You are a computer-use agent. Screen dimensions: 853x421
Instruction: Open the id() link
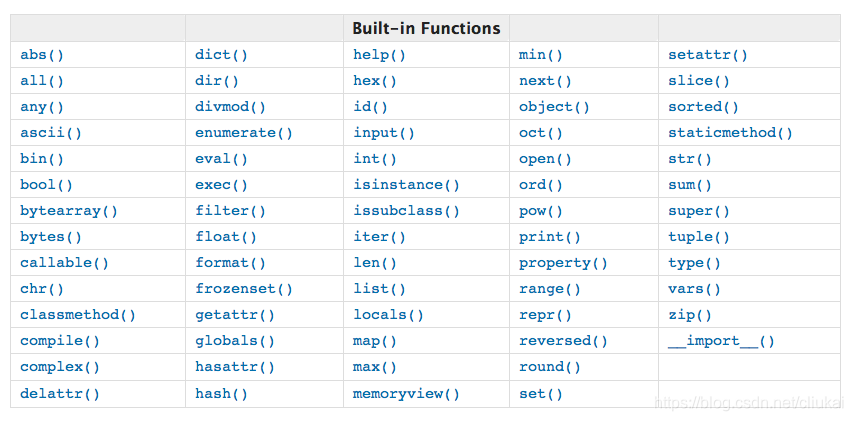click(x=371, y=107)
